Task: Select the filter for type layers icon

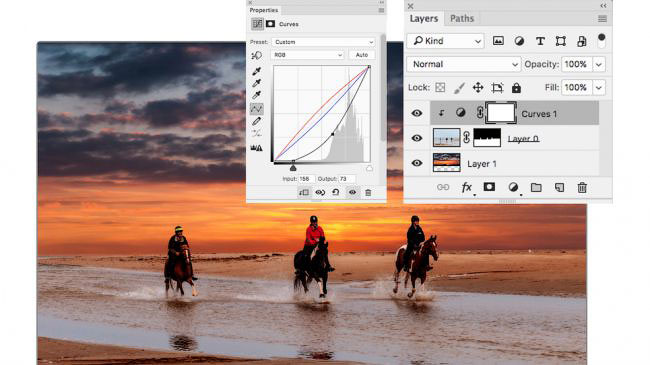Action: tap(540, 41)
